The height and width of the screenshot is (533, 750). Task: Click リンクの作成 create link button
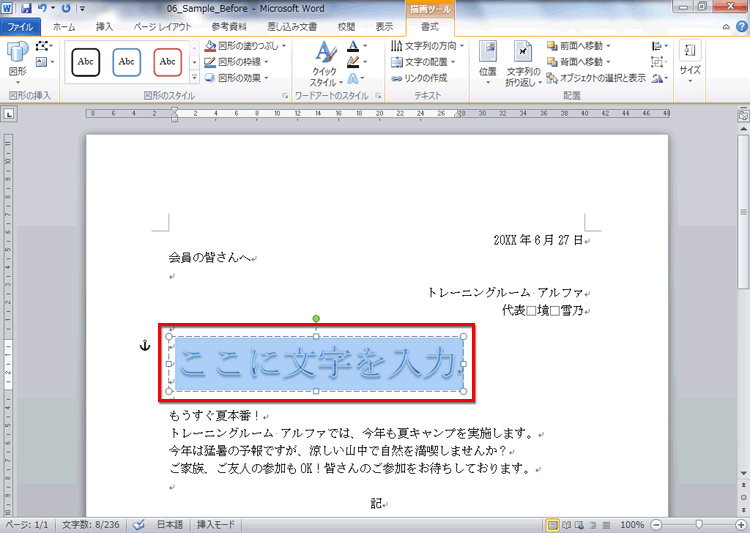coord(419,78)
